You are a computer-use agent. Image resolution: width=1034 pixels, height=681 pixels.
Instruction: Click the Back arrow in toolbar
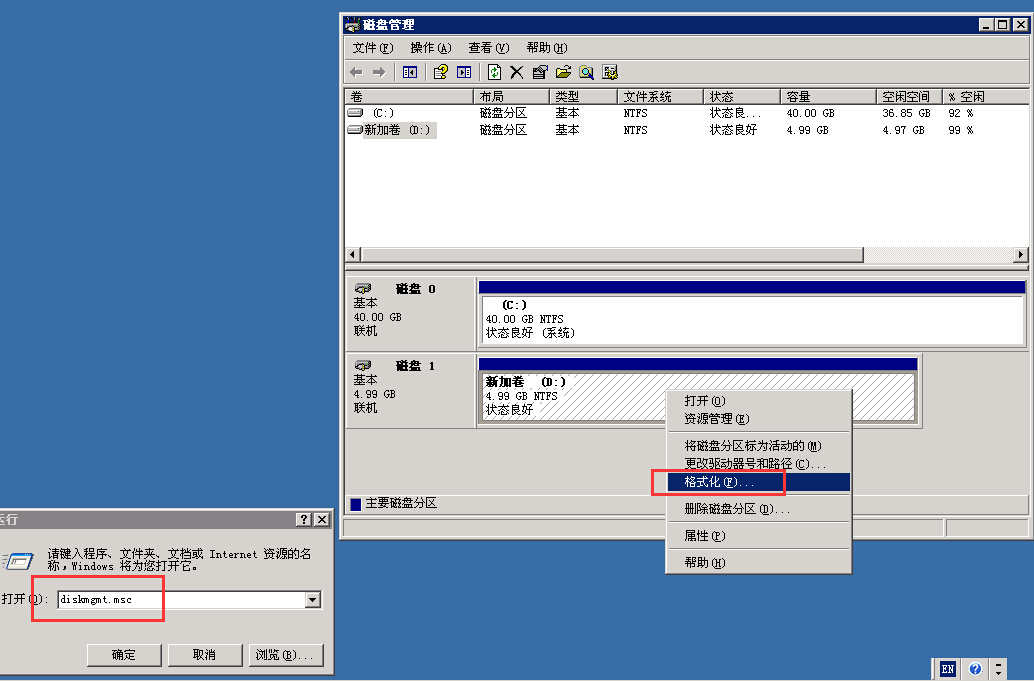(x=356, y=72)
